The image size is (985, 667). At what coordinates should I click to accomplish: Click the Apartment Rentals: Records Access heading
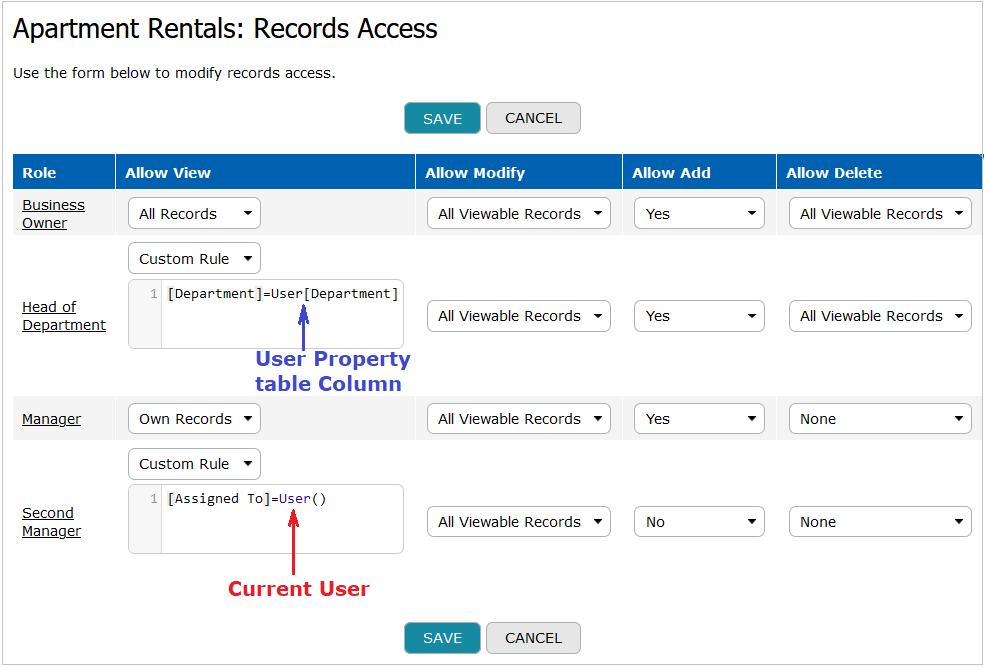coord(225,29)
